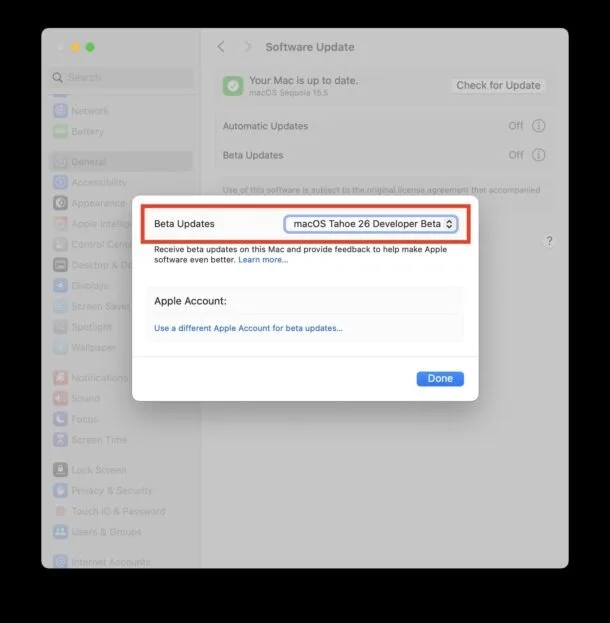
Task: Click the Search field in sidebar
Action: [121, 77]
